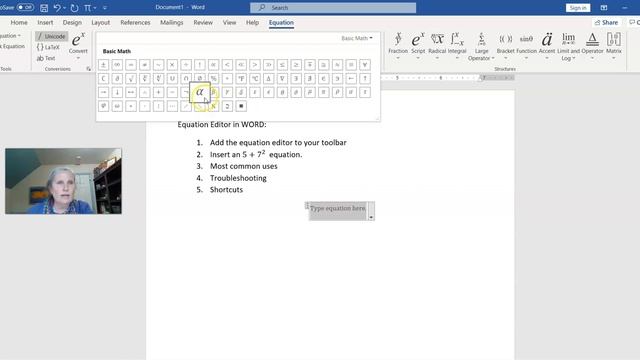Insert the division sign symbol
This screenshot has width=640, height=360.
click(186, 65)
